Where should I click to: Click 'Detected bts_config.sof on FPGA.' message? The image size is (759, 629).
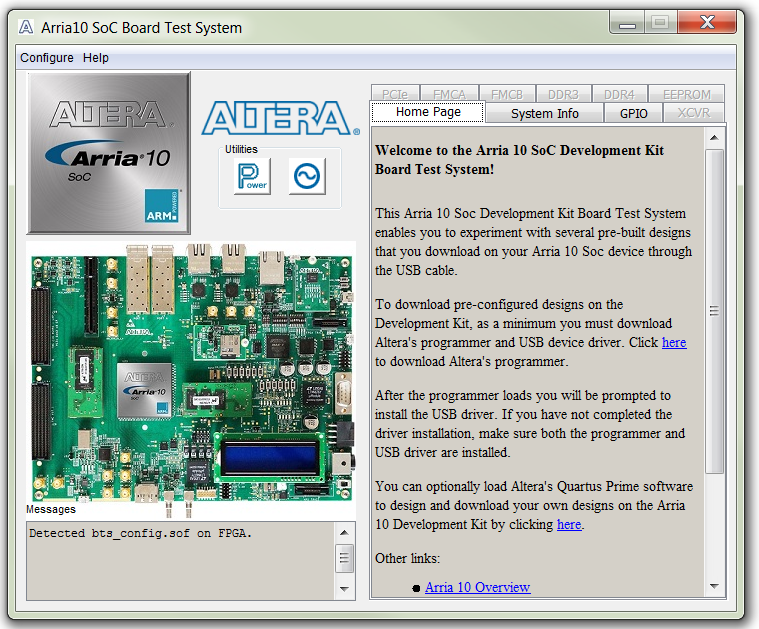point(140,534)
